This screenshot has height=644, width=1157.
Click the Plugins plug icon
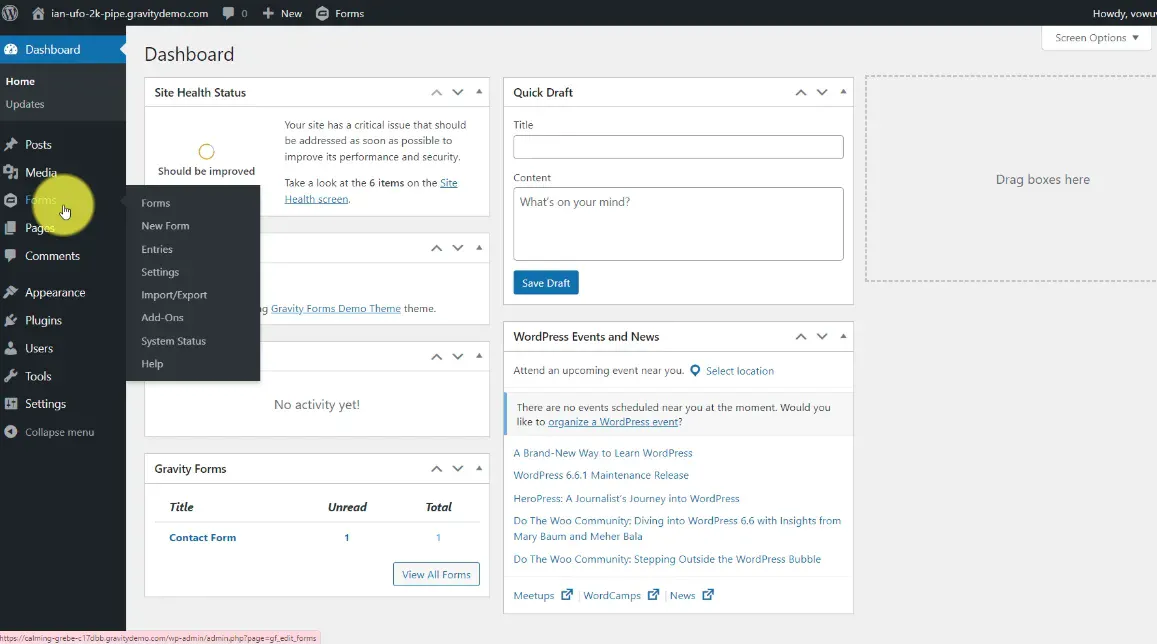pyautogui.click(x=11, y=321)
